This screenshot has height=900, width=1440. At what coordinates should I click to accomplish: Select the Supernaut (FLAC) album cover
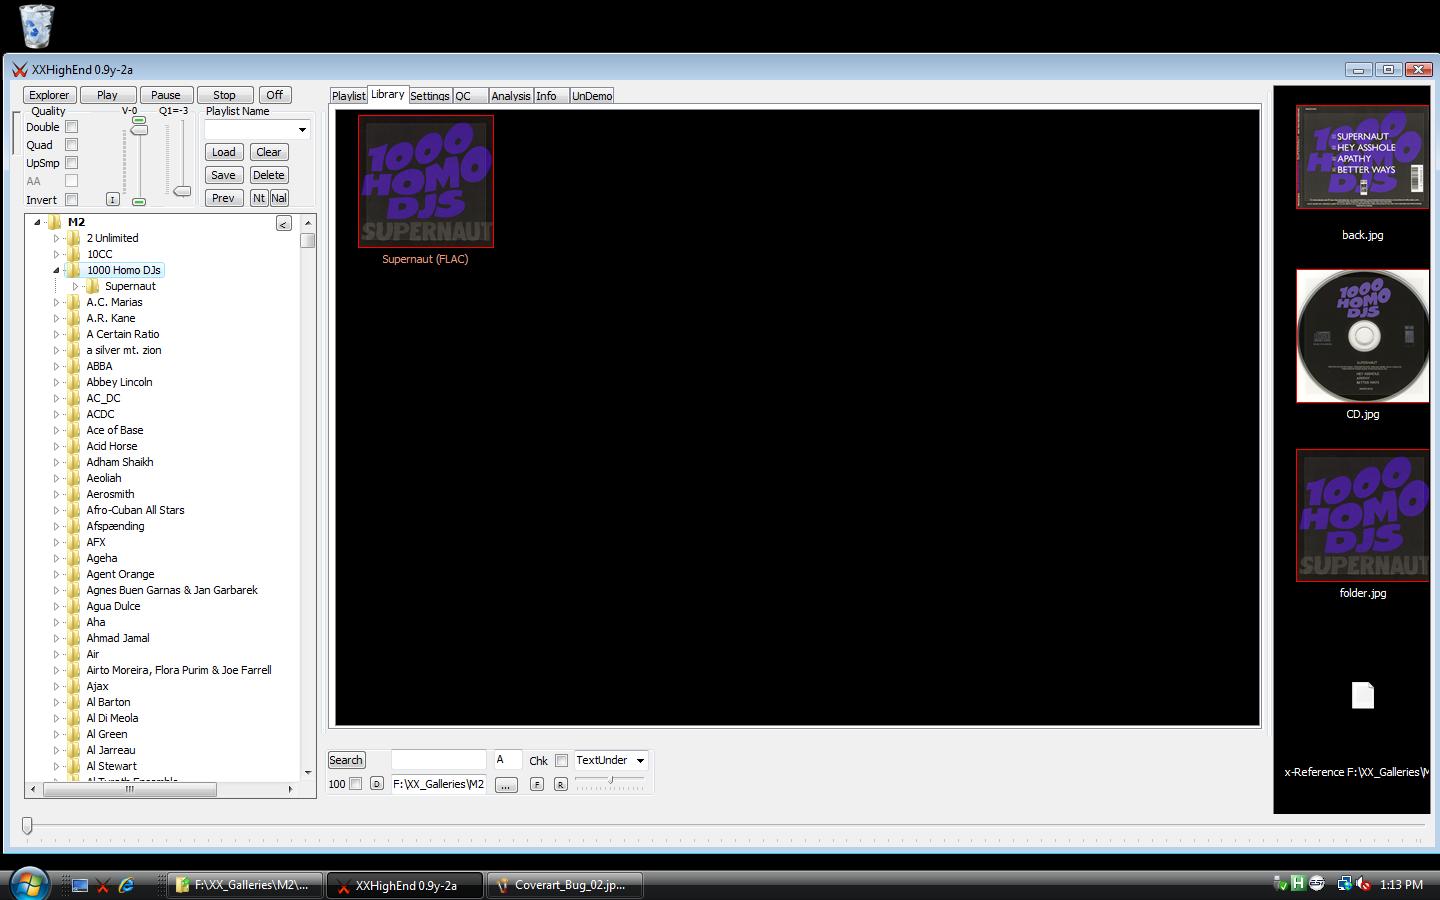point(426,181)
